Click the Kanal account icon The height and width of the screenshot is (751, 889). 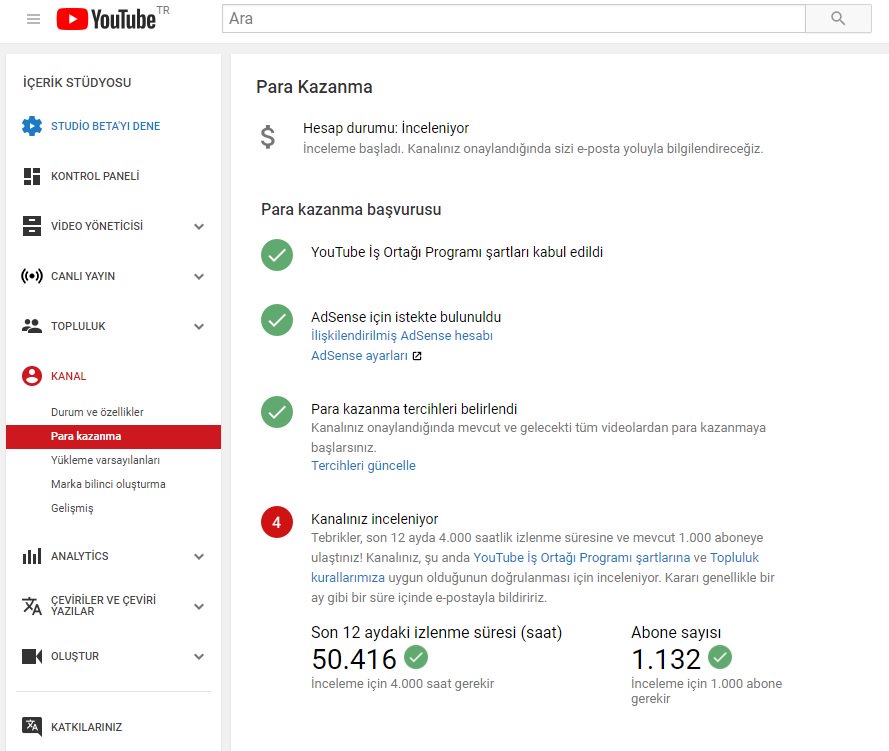[x=32, y=376]
